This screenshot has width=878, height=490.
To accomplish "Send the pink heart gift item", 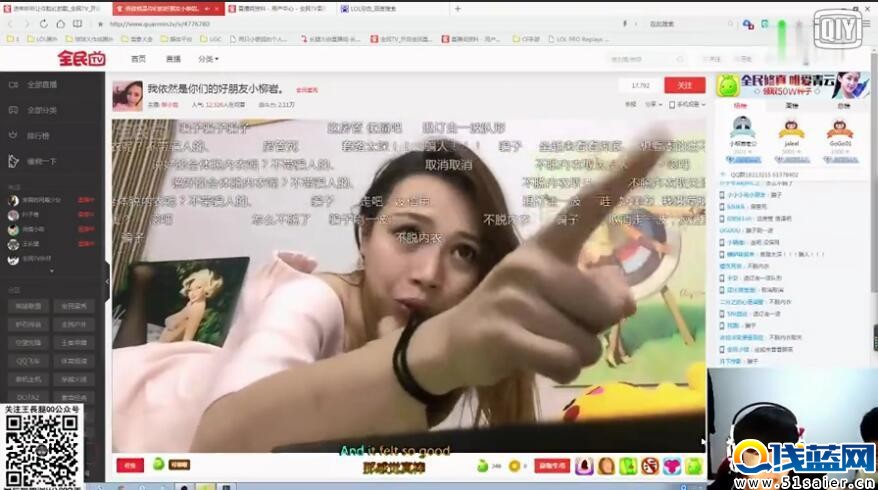I will tap(672, 466).
